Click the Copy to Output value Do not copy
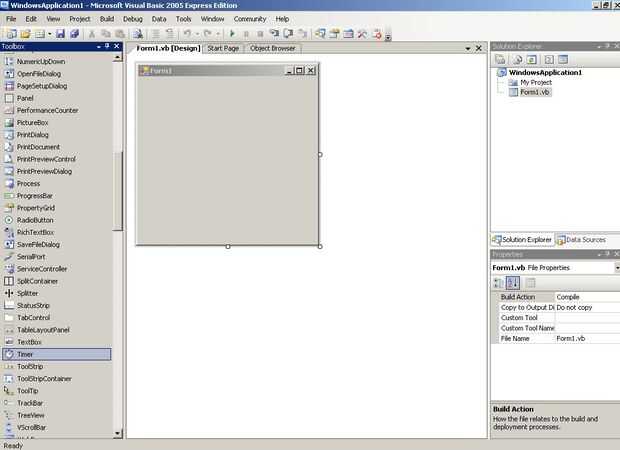The height and width of the screenshot is (450, 620). [x=574, y=307]
